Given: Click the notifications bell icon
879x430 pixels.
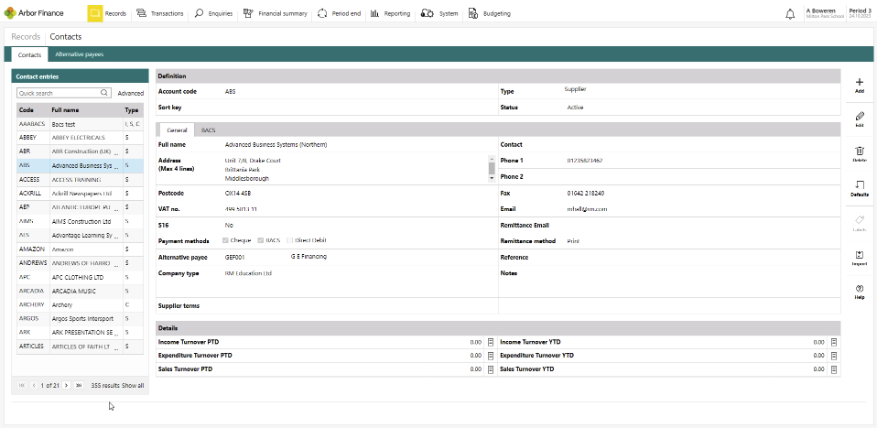Looking at the screenshot, I should pyautogui.click(x=790, y=14).
